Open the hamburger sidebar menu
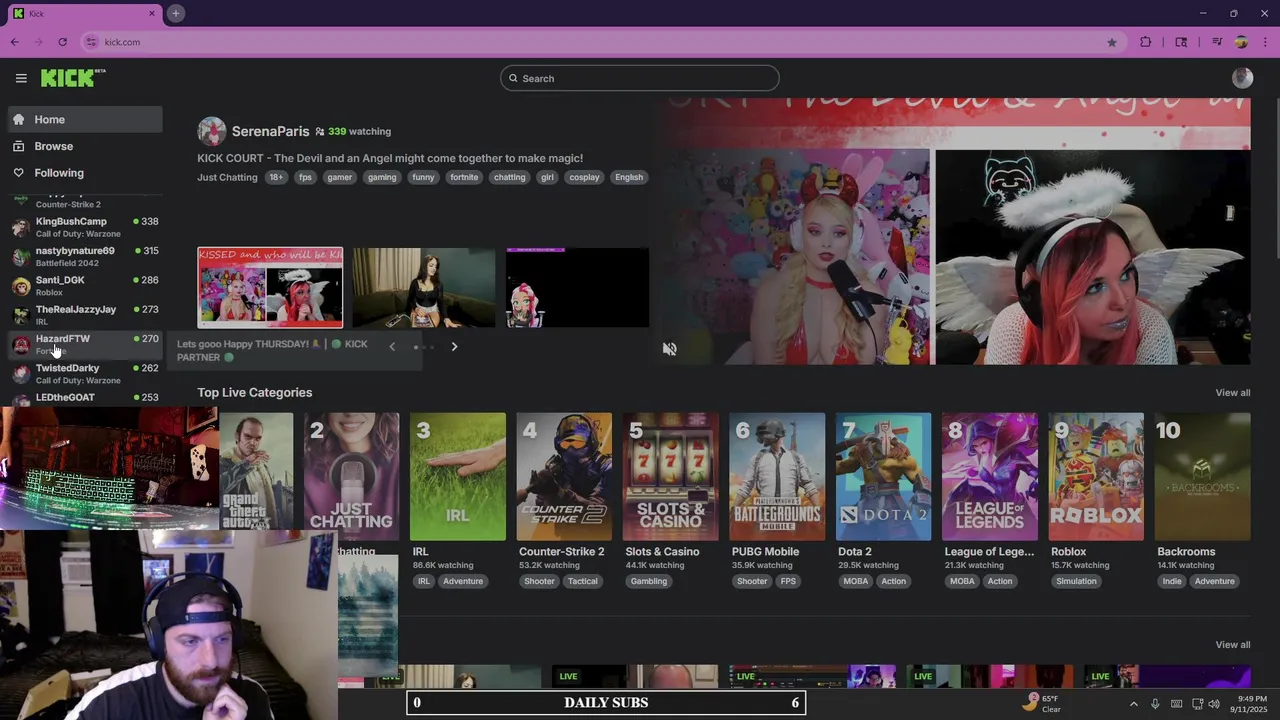 (21, 78)
